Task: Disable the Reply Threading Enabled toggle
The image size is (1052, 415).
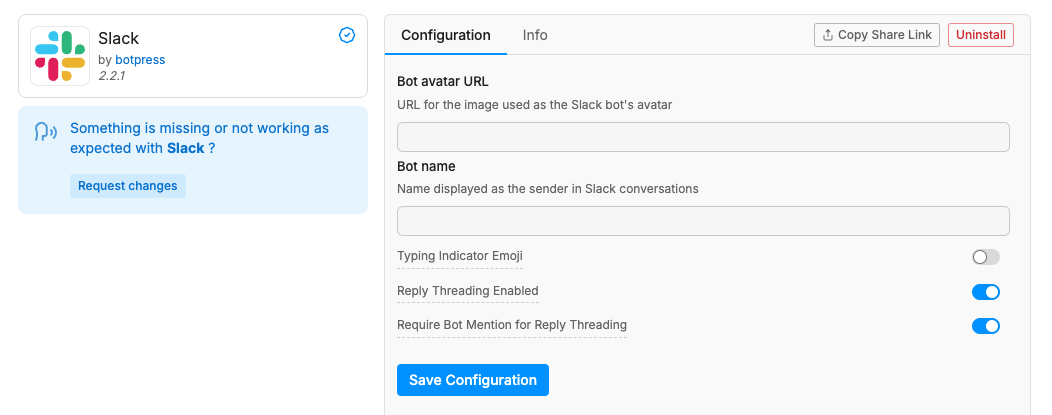Action: click(x=985, y=292)
